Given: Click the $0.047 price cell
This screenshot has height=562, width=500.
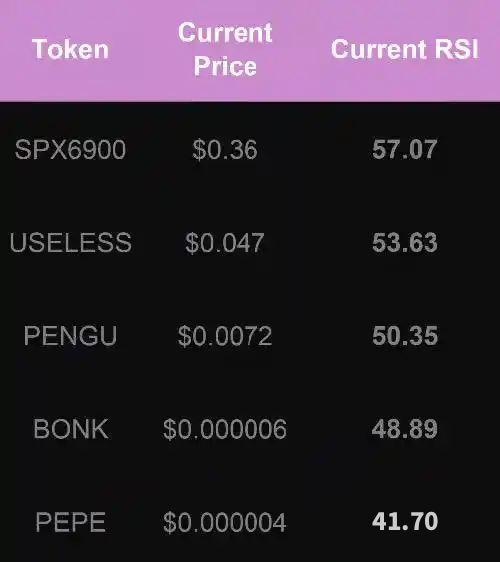Looking at the screenshot, I should [x=225, y=243].
